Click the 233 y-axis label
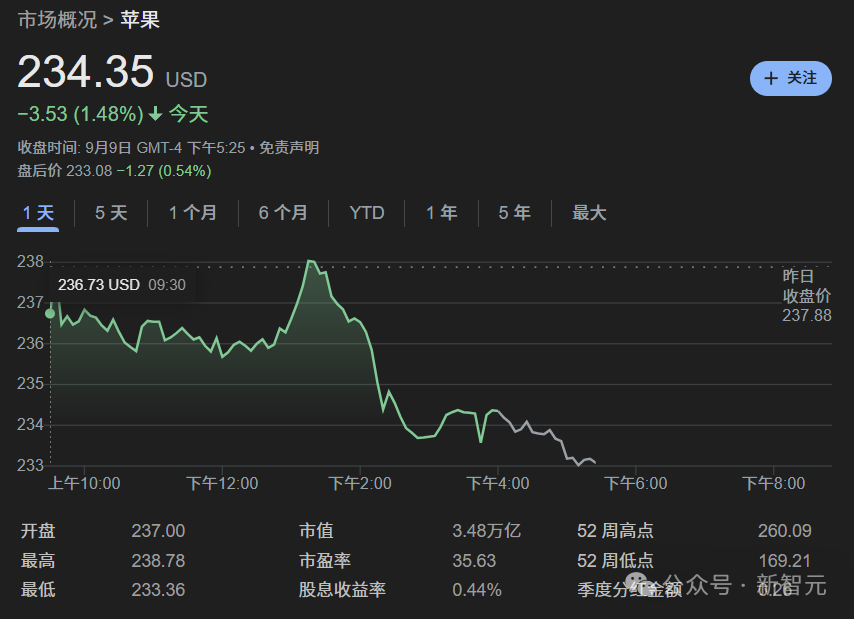 pyautogui.click(x=30, y=465)
